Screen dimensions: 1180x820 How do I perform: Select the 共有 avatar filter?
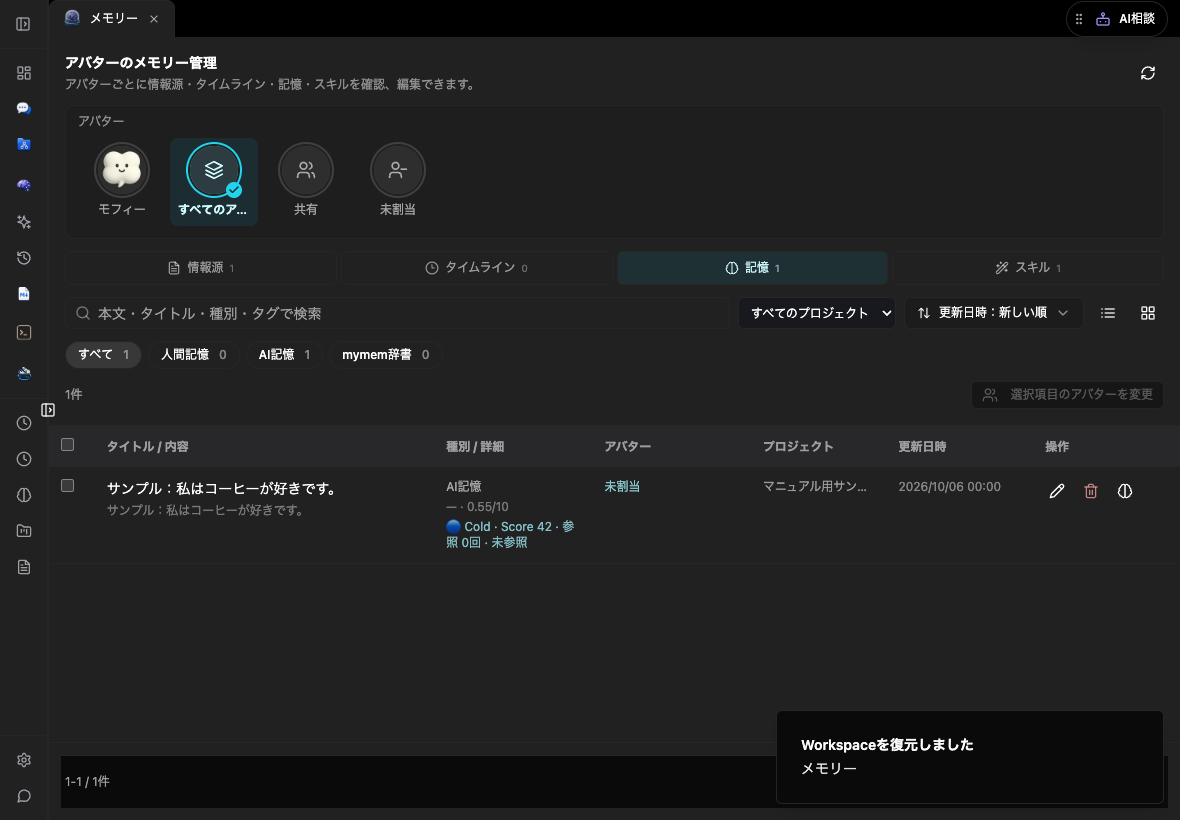(x=306, y=181)
